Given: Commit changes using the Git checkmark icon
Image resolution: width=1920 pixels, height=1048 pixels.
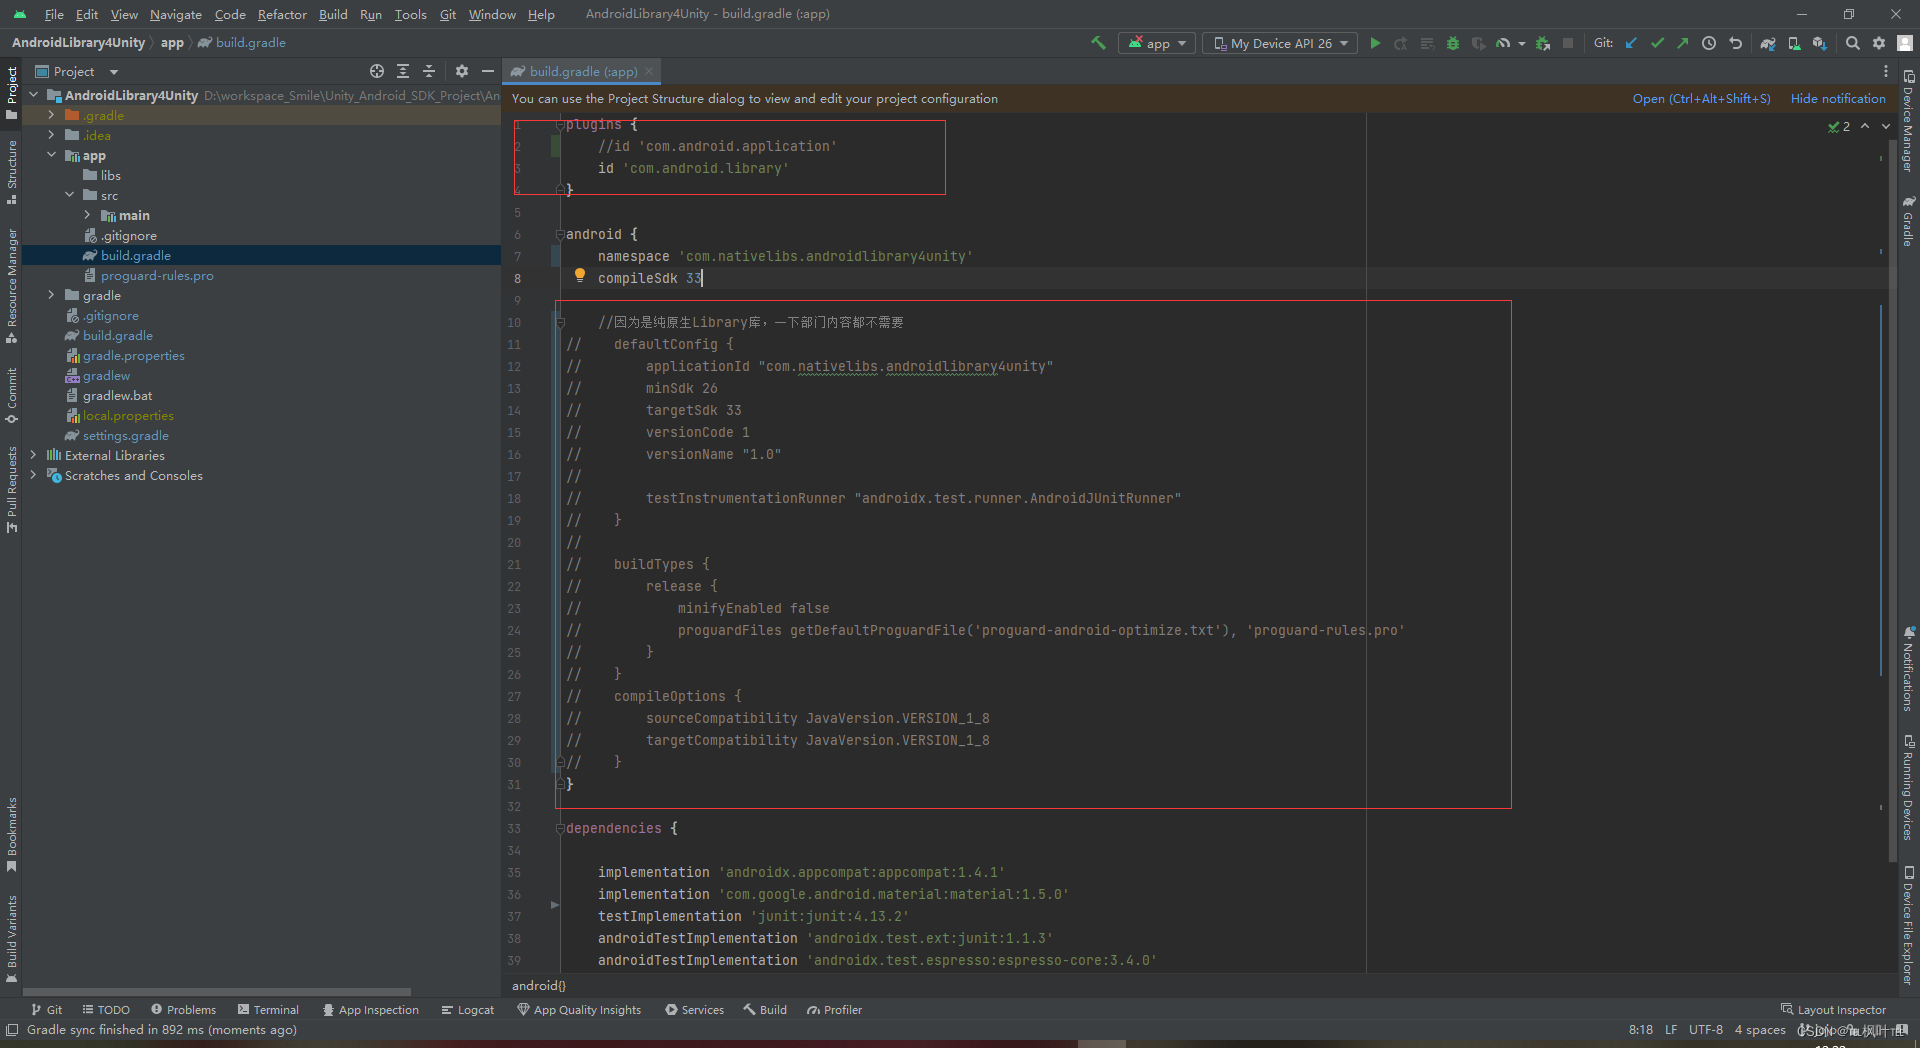Looking at the screenshot, I should [1658, 43].
